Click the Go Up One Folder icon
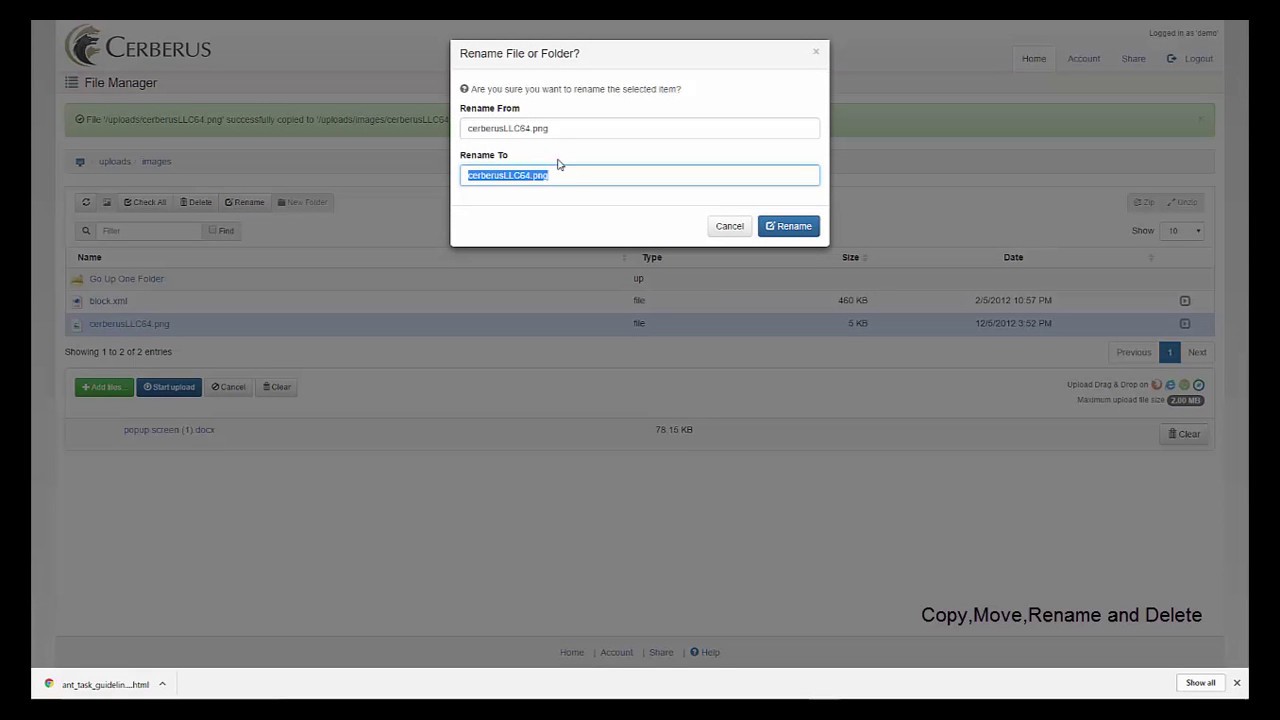The width and height of the screenshot is (1280, 720). pyautogui.click(x=77, y=279)
